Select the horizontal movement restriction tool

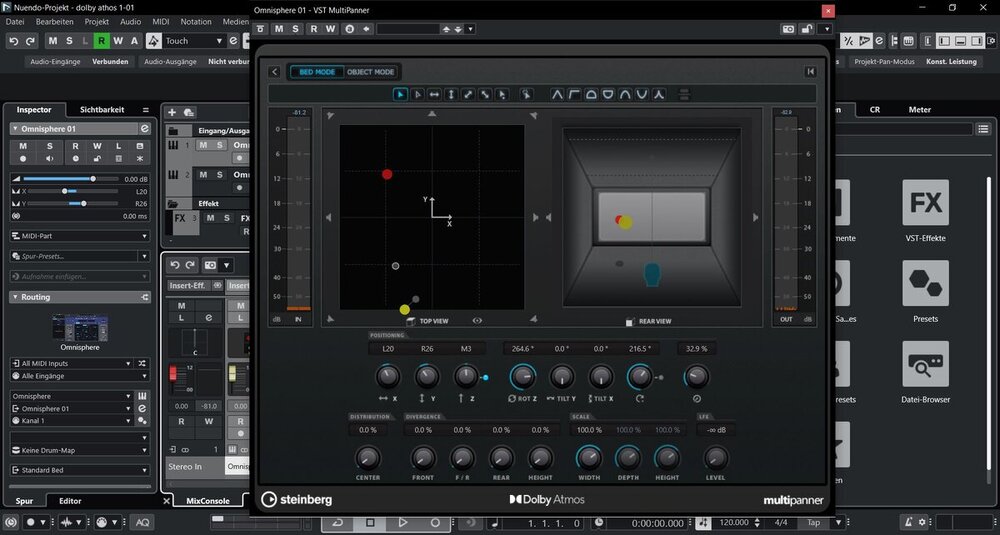[x=434, y=94]
